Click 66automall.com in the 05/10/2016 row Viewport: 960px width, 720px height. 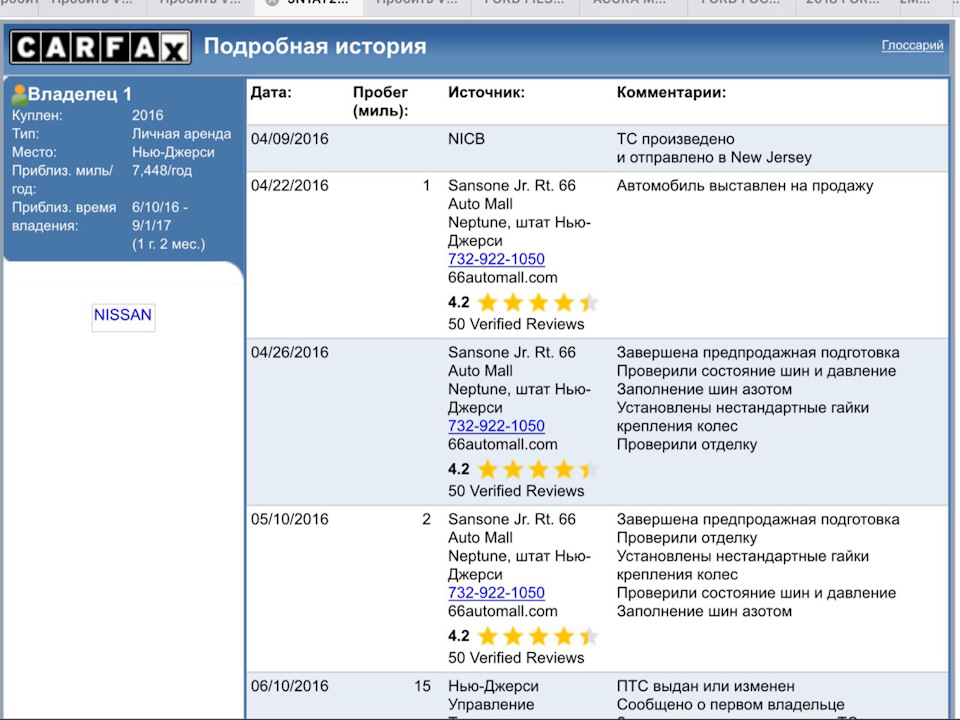tap(503, 611)
